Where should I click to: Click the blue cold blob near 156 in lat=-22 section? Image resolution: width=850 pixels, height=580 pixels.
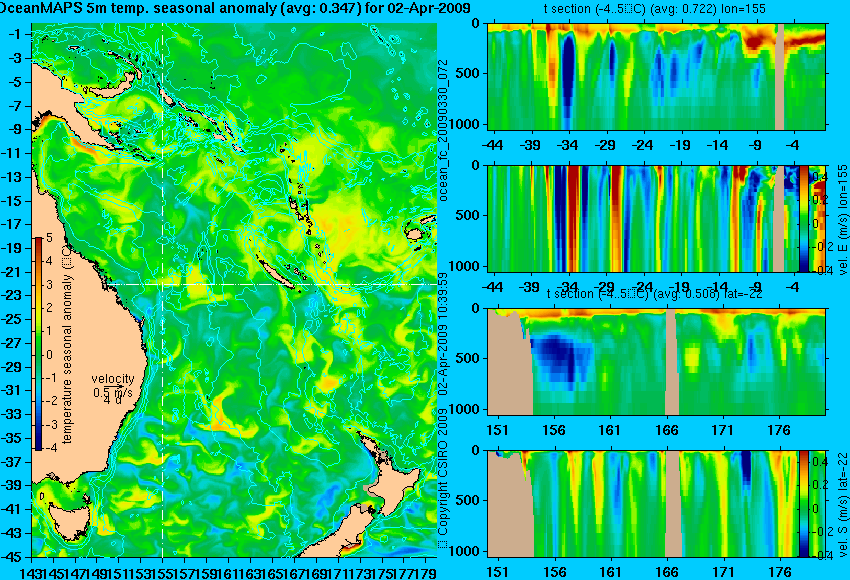click(561, 359)
